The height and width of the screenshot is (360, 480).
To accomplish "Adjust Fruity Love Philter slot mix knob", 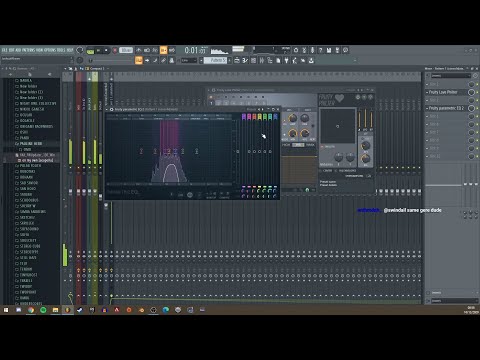I will click(x=471, y=92).
